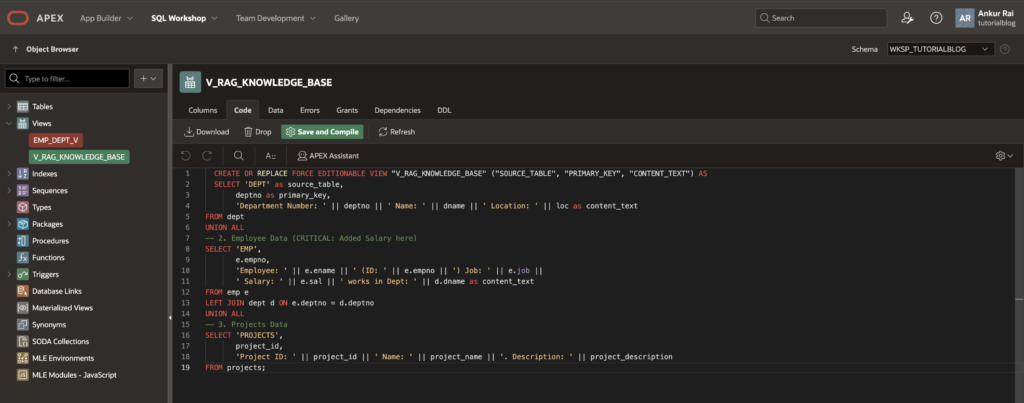Image resolution: width=1024 pixels, height=403 pixels.
Task: Switch to the DDL tab
Action: click(x=445, y=109)
